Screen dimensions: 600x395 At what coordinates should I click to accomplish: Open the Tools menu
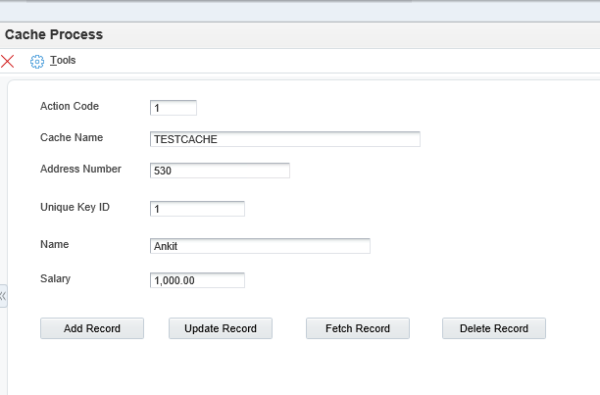tap(63, 60)
